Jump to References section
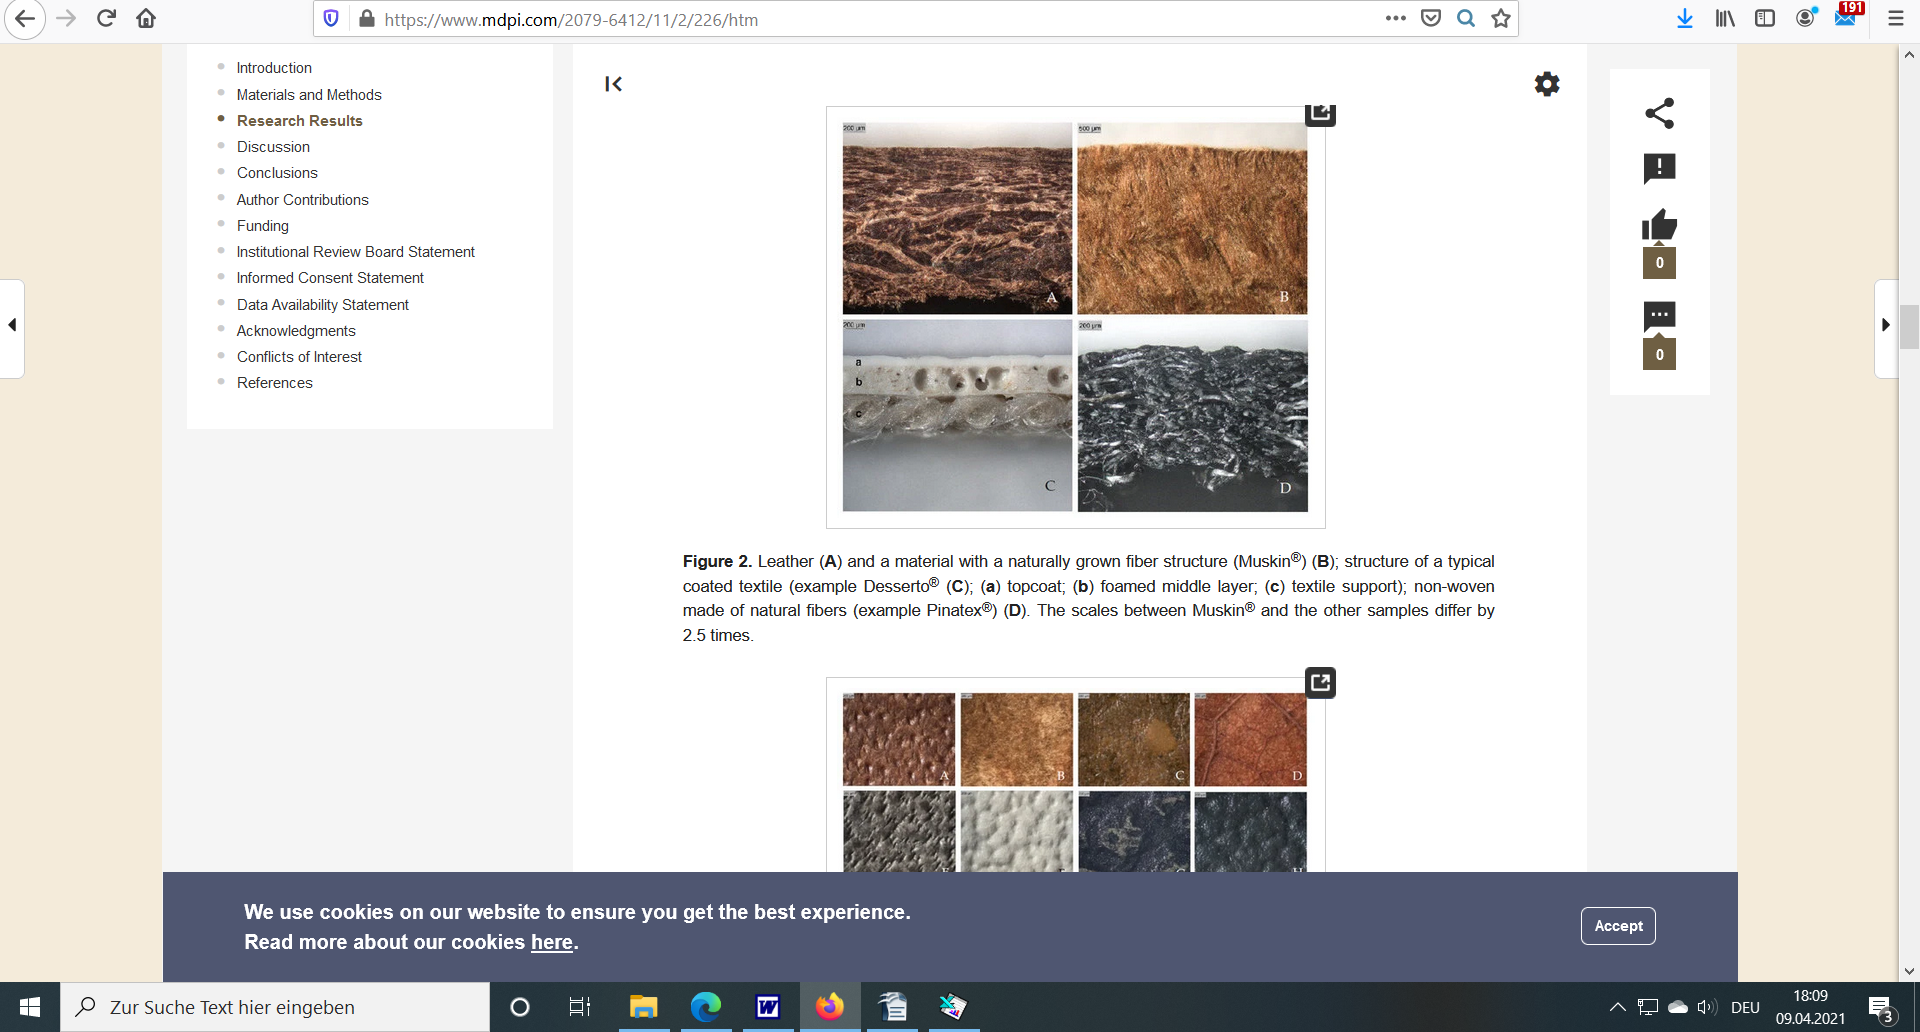This screenshot has height=1032, width=1920. [274, 383]
